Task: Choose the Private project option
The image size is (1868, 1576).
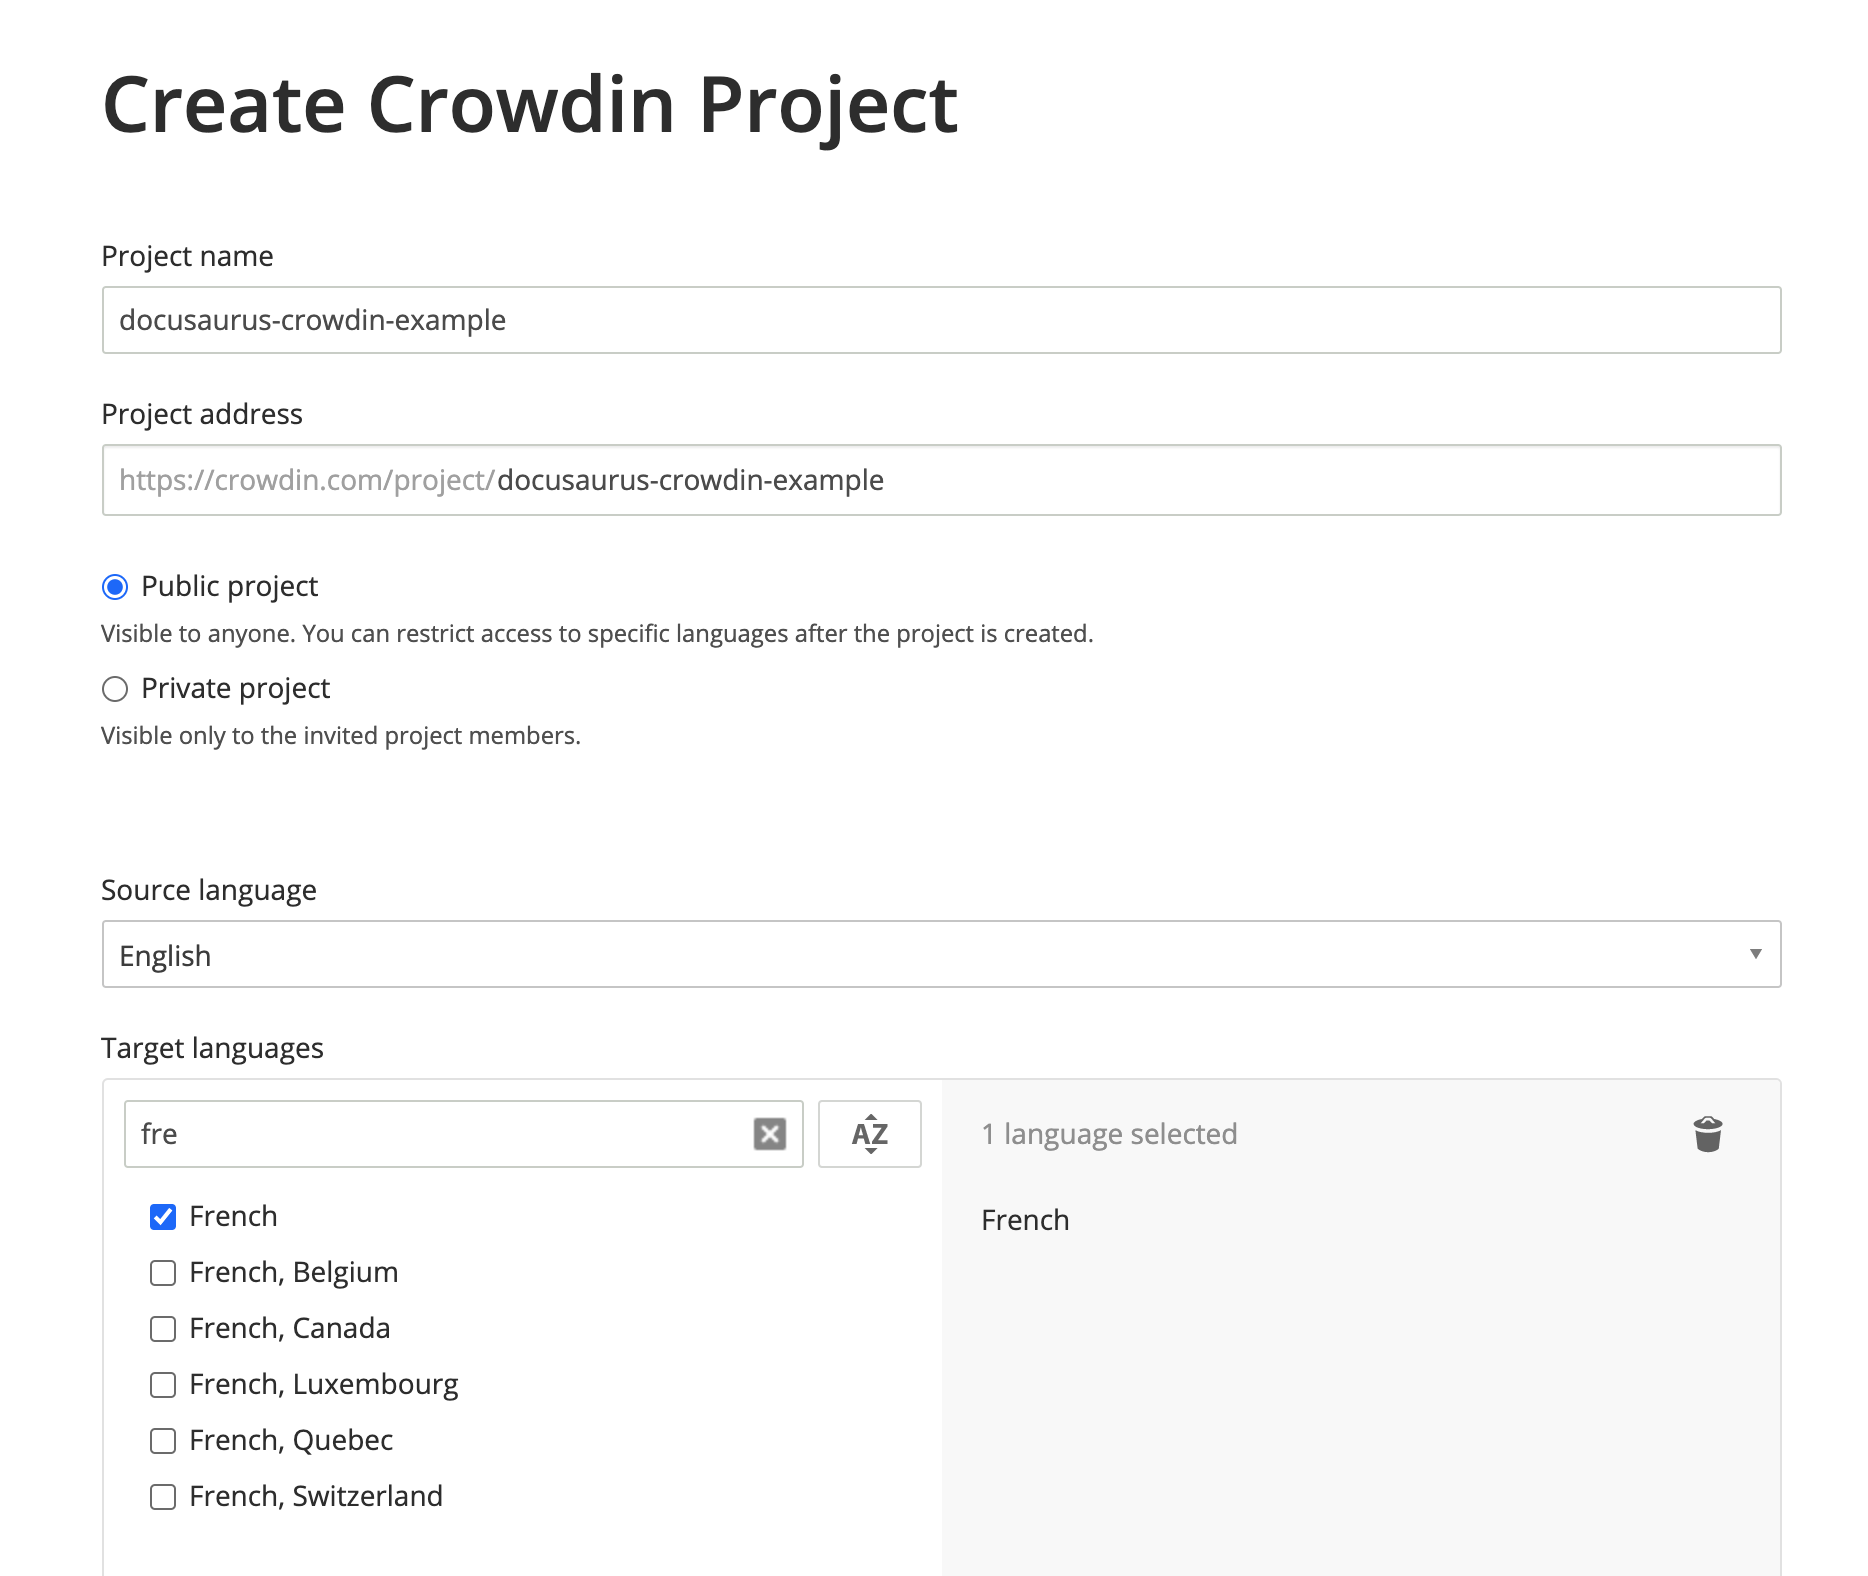Action: click(x=115, y=688)
